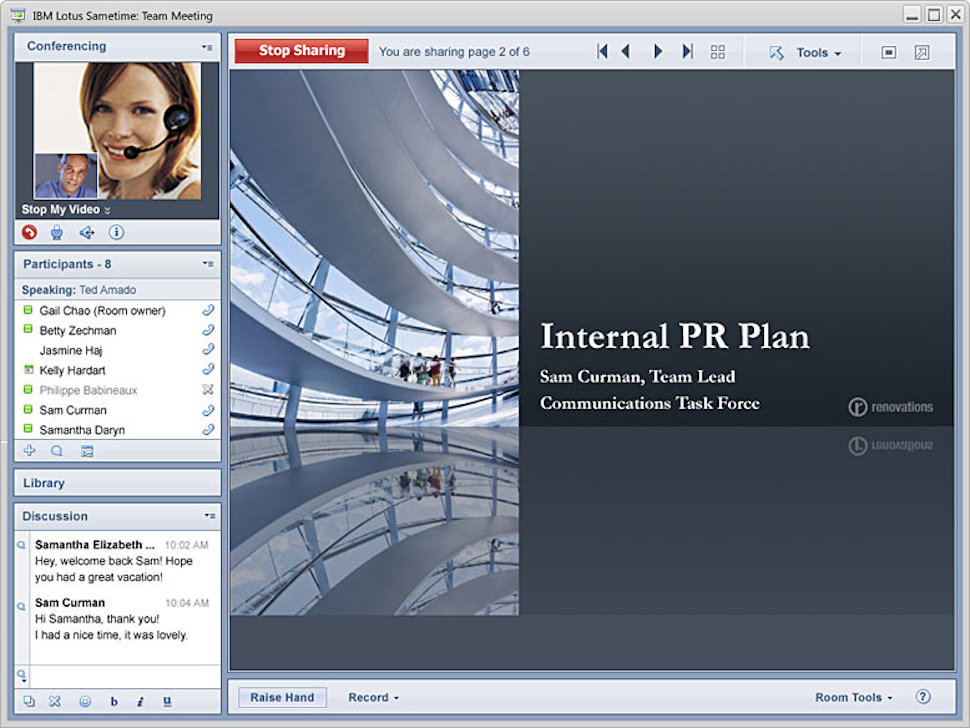Click the fit-to-window view icon

tap(888, 53)
